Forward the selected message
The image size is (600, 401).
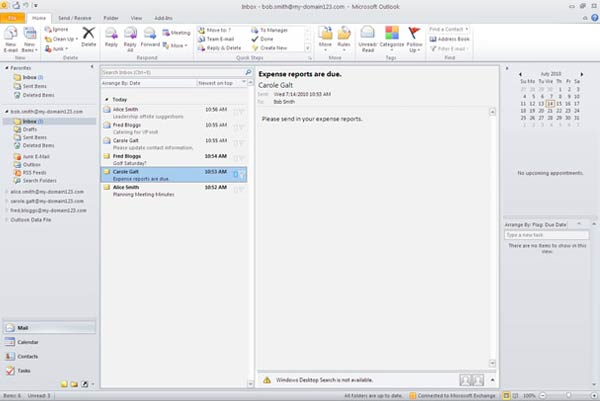coord(150,37)
